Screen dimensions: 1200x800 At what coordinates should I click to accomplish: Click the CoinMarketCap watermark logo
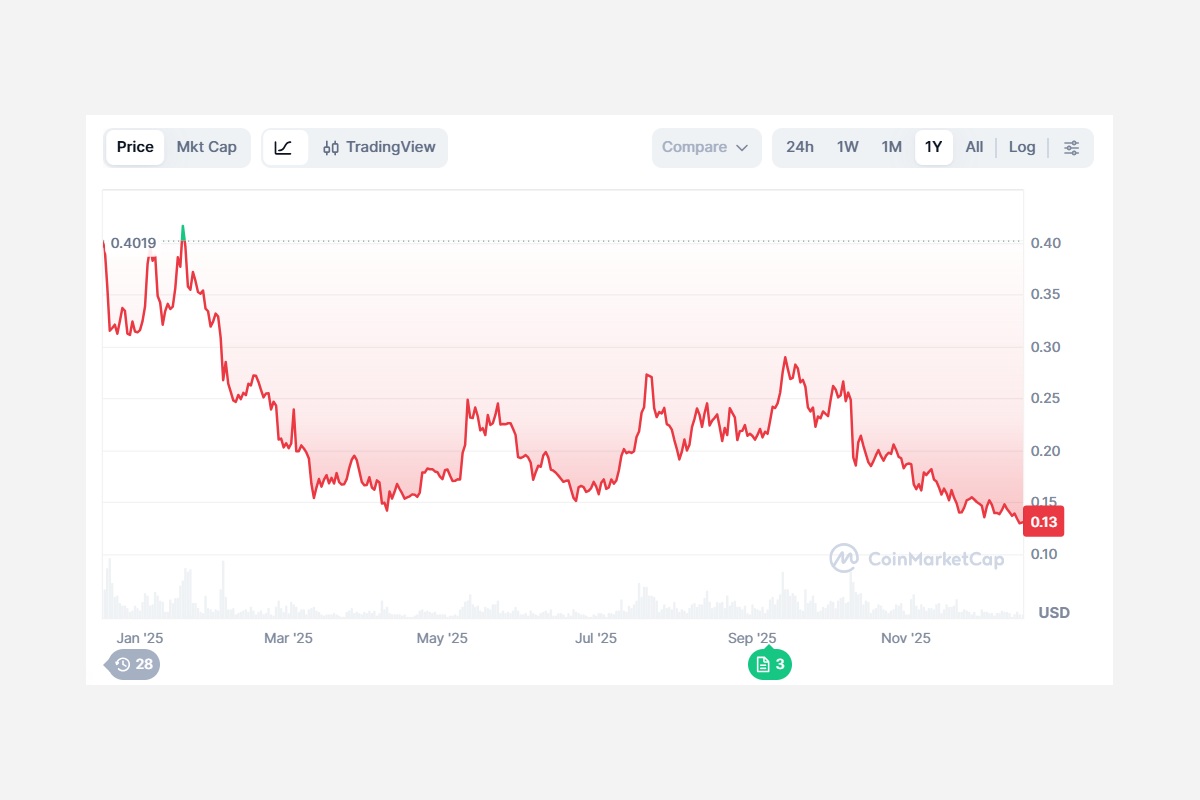pyautogui.click(x=917, y=558)
